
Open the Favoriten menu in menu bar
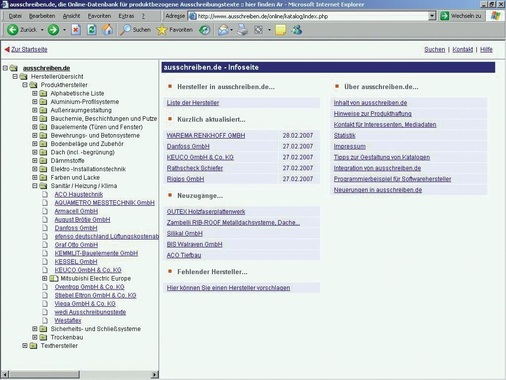99,16
